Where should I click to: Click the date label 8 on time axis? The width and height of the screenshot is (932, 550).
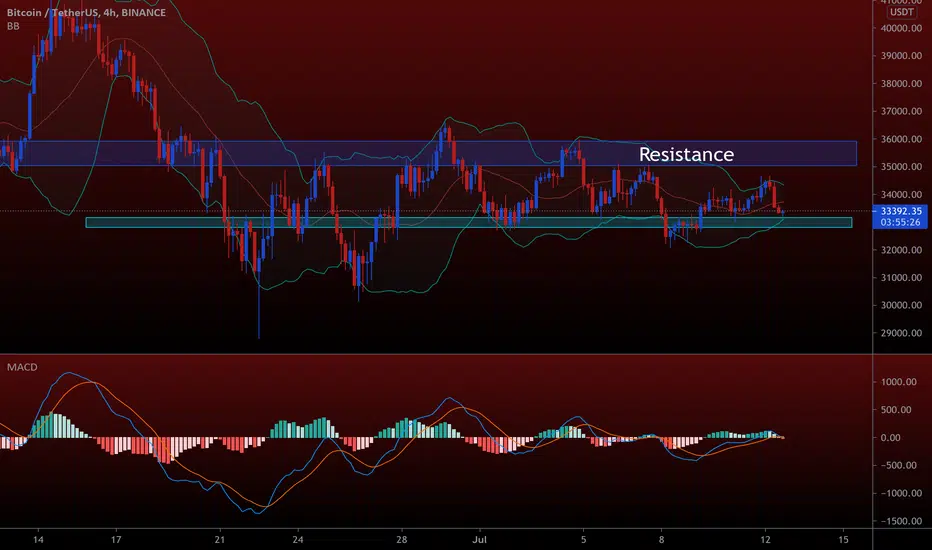[x=662, y=540]
